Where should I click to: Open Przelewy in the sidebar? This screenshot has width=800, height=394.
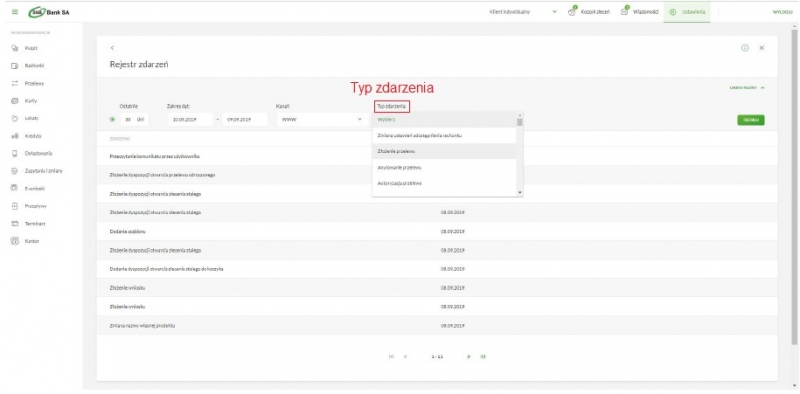pos(33,83)
